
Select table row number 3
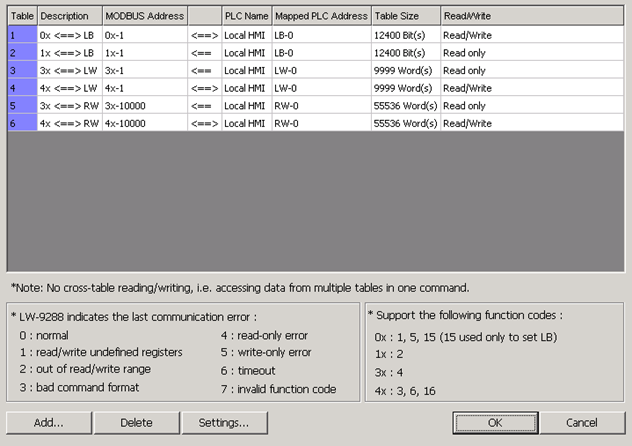coord(23,71)
